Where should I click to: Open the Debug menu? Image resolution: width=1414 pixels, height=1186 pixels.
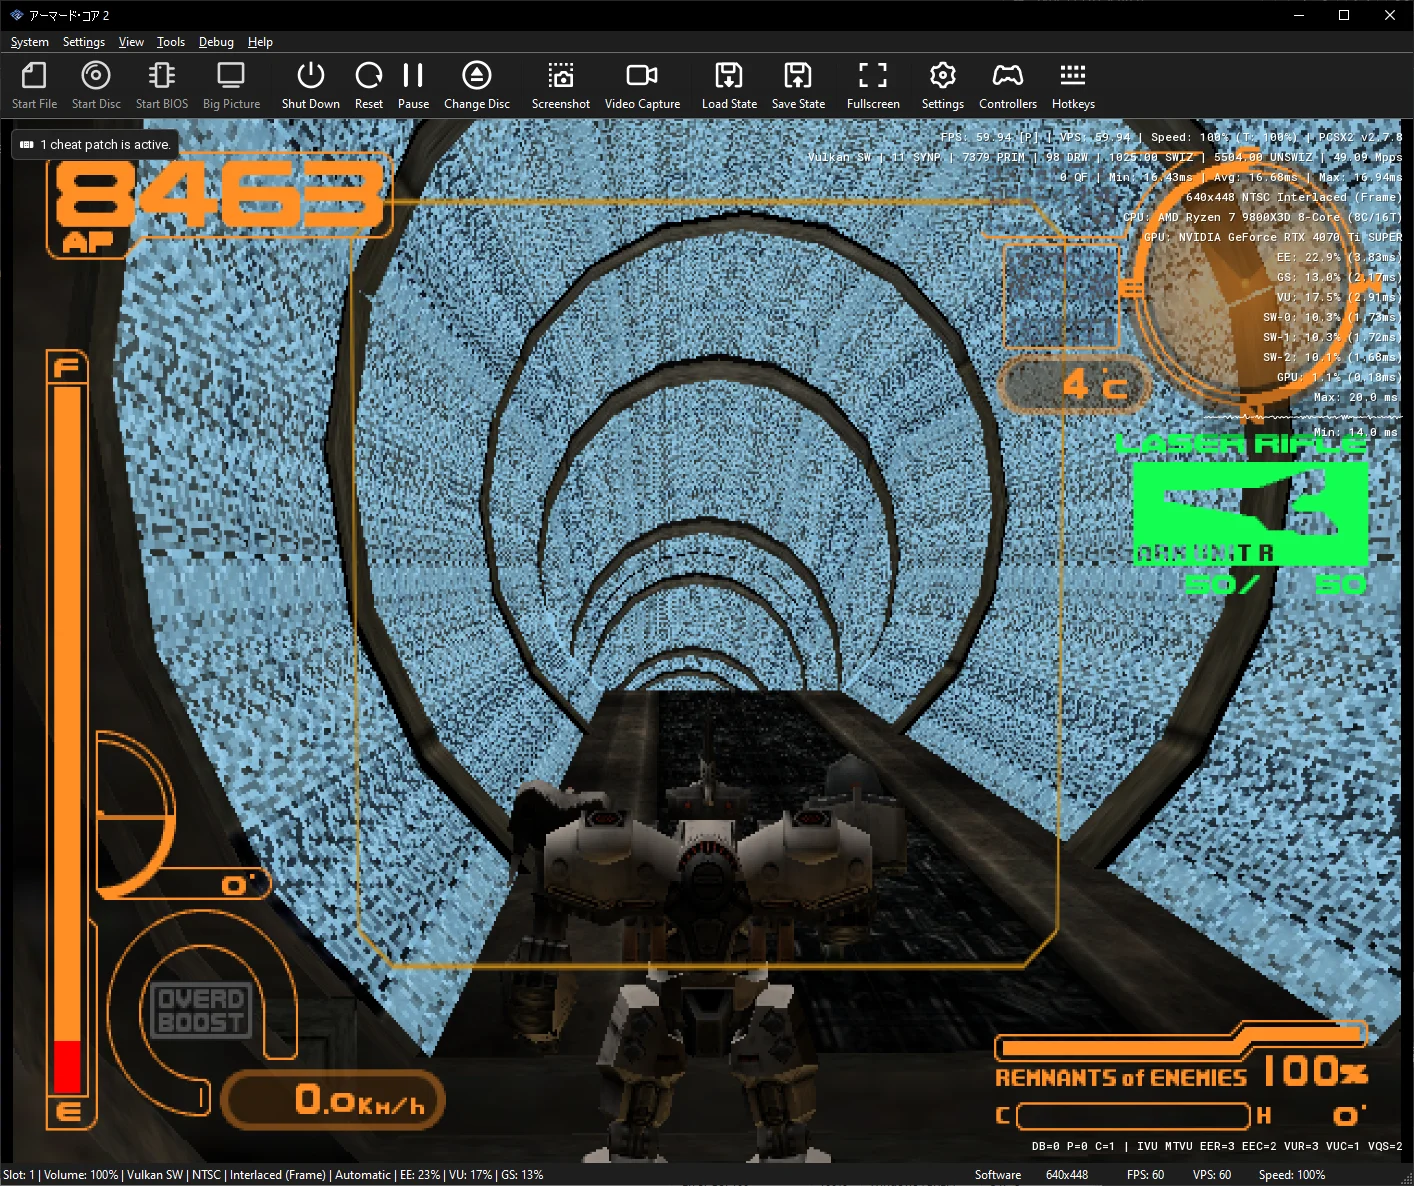point(216,42)
